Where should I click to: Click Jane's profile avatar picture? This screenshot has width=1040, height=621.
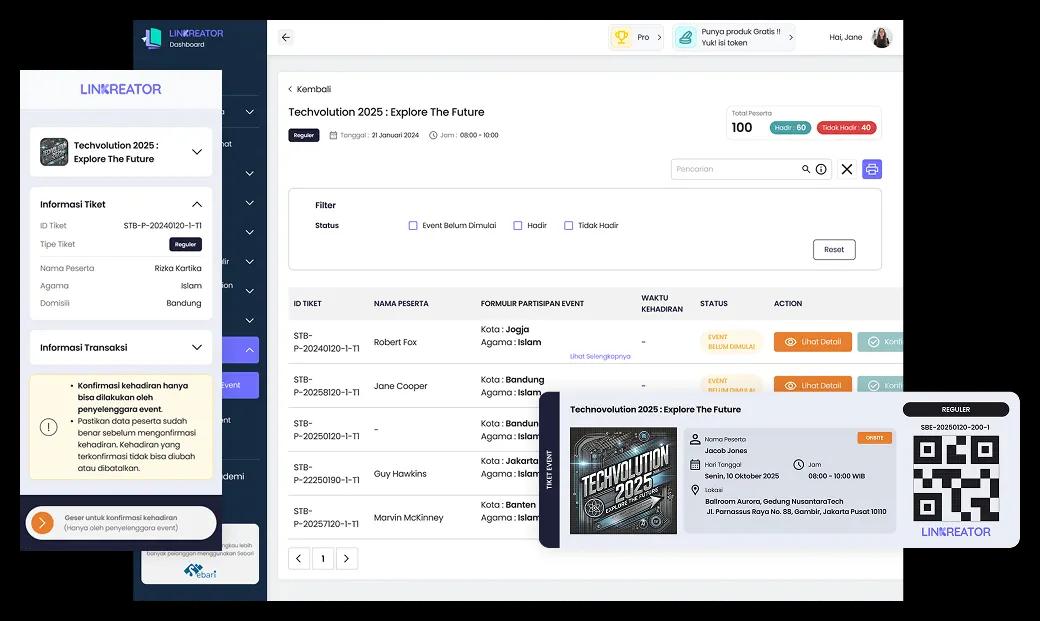tap(881, 37)
